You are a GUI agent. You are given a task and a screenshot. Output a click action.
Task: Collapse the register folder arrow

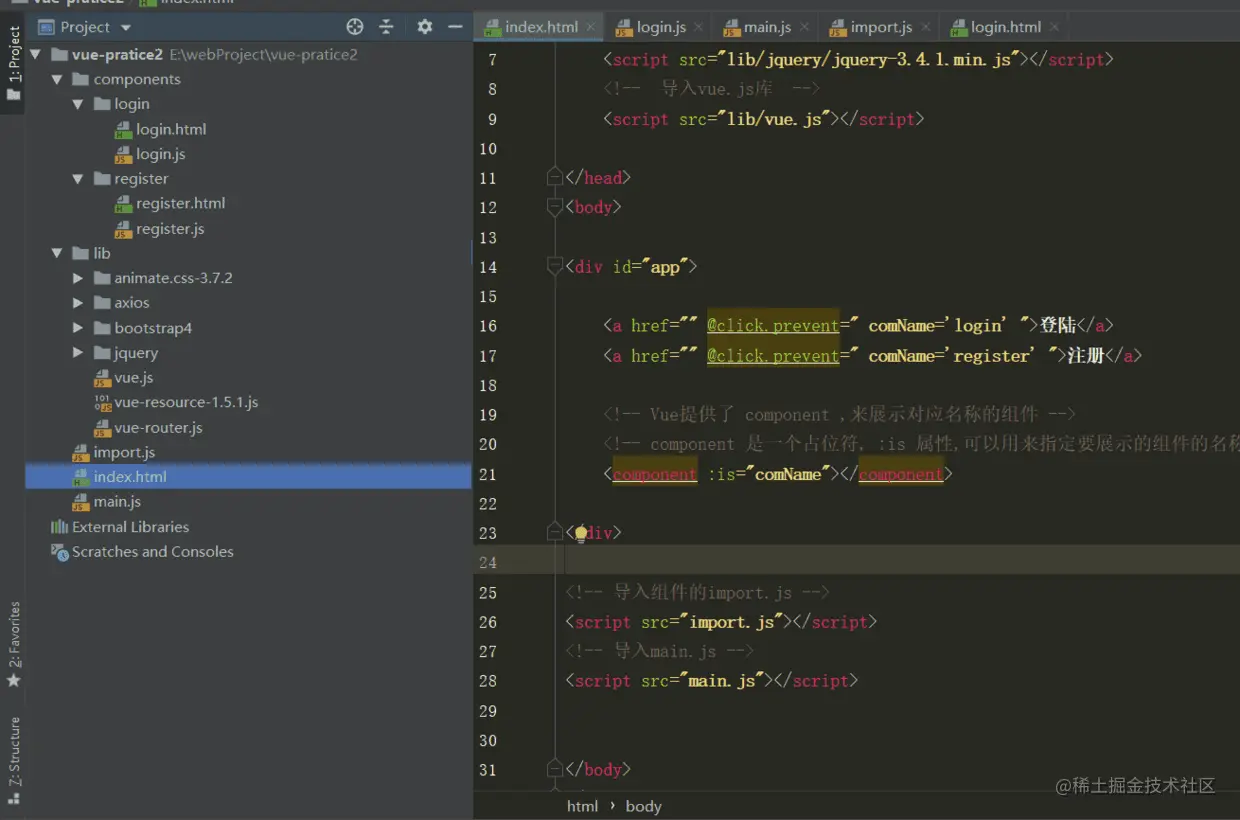[78, 179]
